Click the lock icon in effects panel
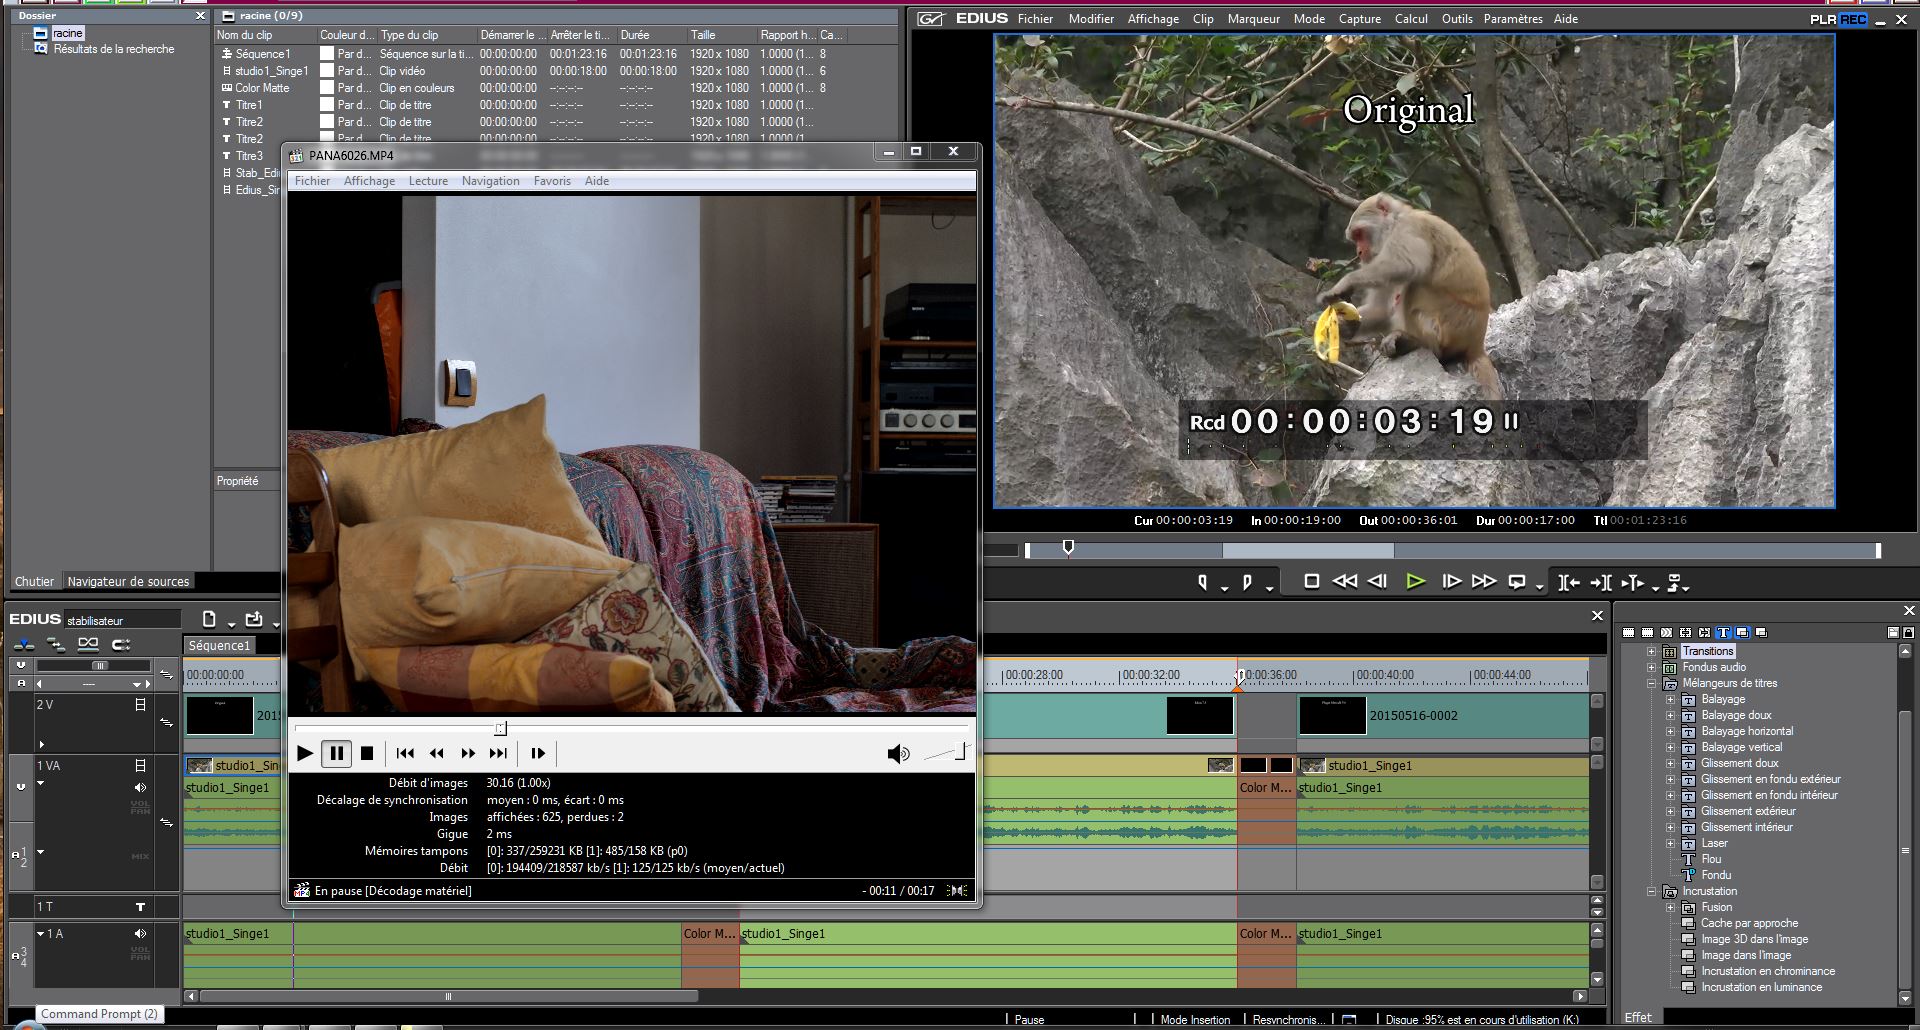The width and height of the screenshot is (1920, 1030). (1908, 632)
